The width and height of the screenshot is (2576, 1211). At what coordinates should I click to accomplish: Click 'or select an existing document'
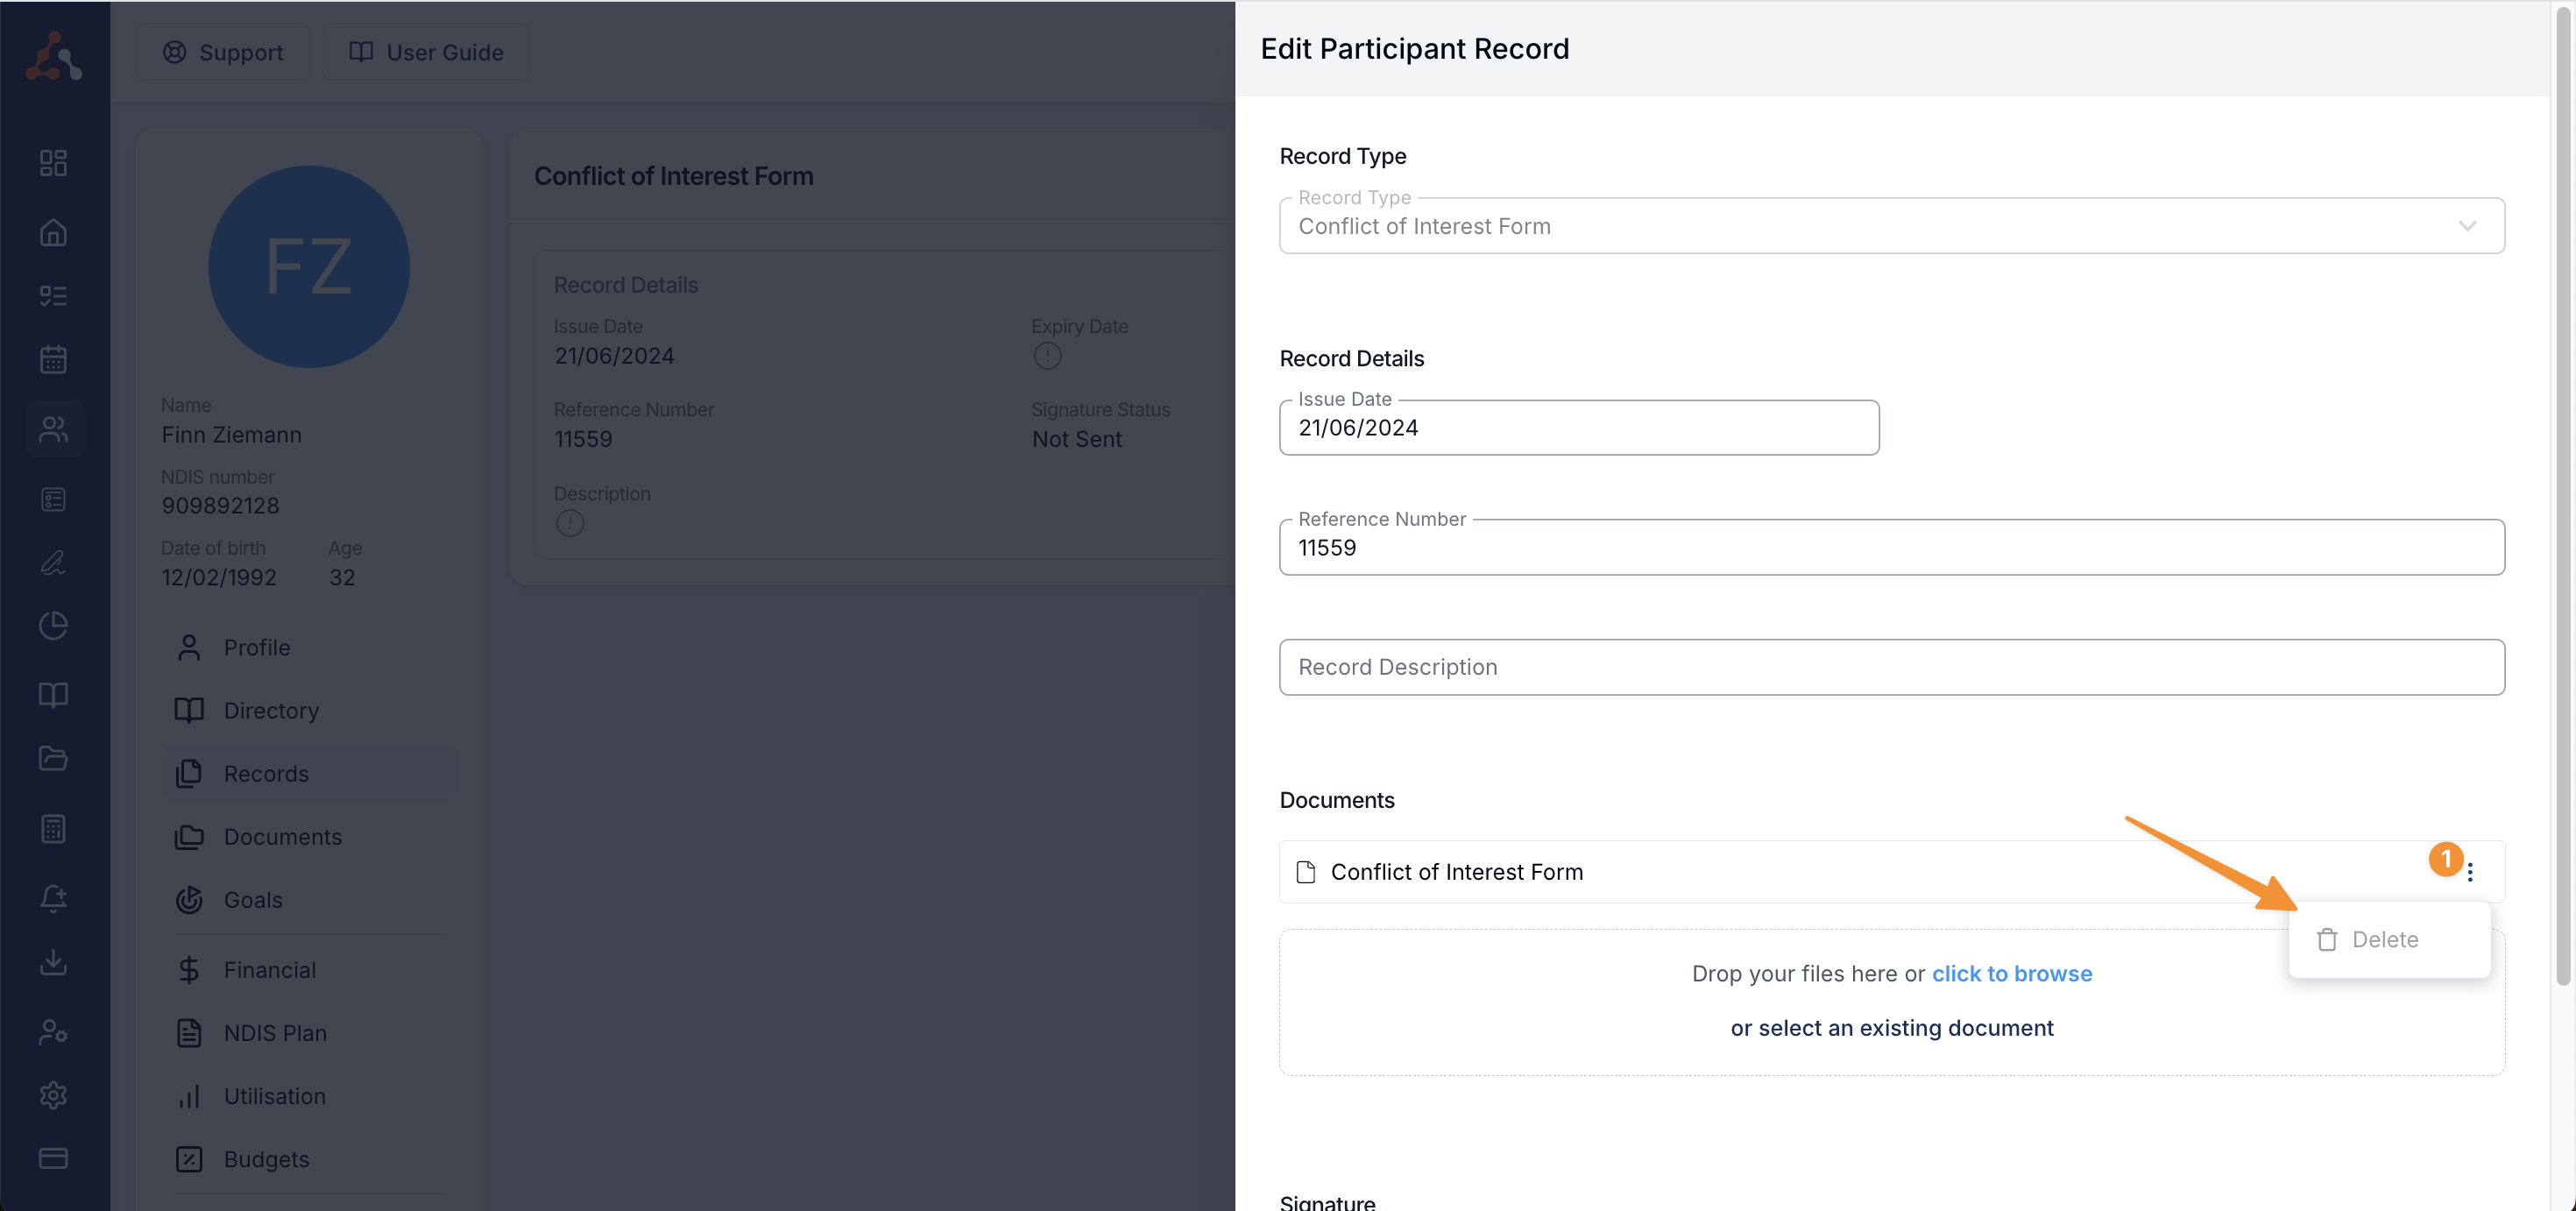[1891, 1028]
